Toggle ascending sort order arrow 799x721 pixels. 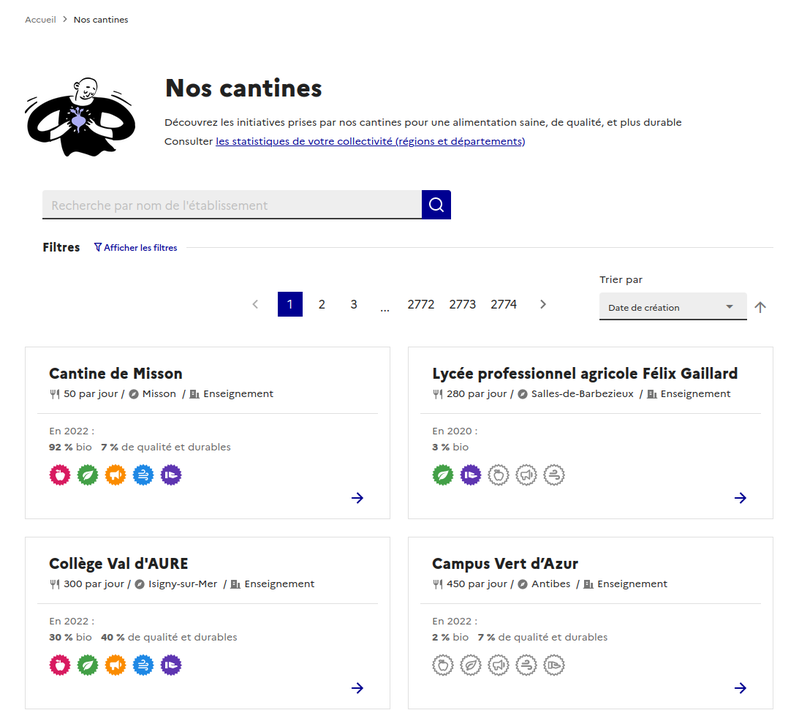coord(760,307)
